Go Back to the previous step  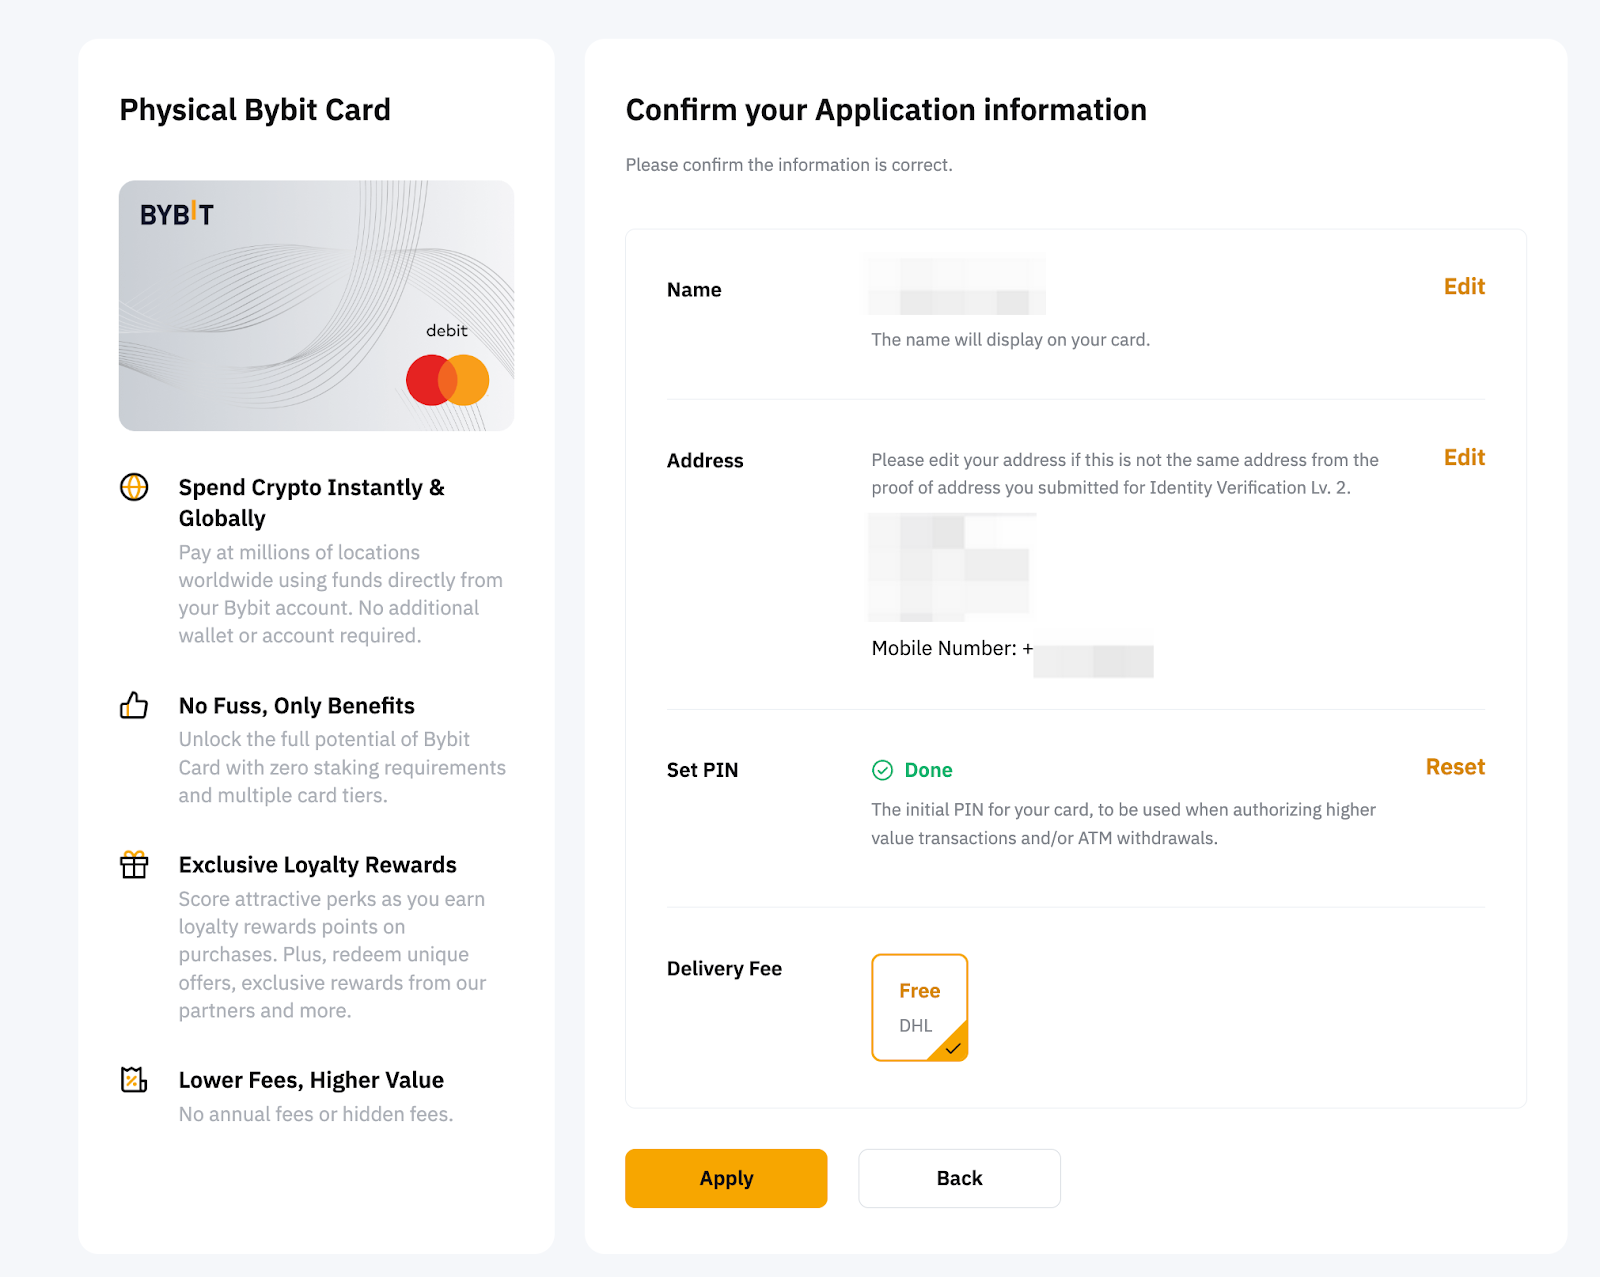[x=959, y=1178]
